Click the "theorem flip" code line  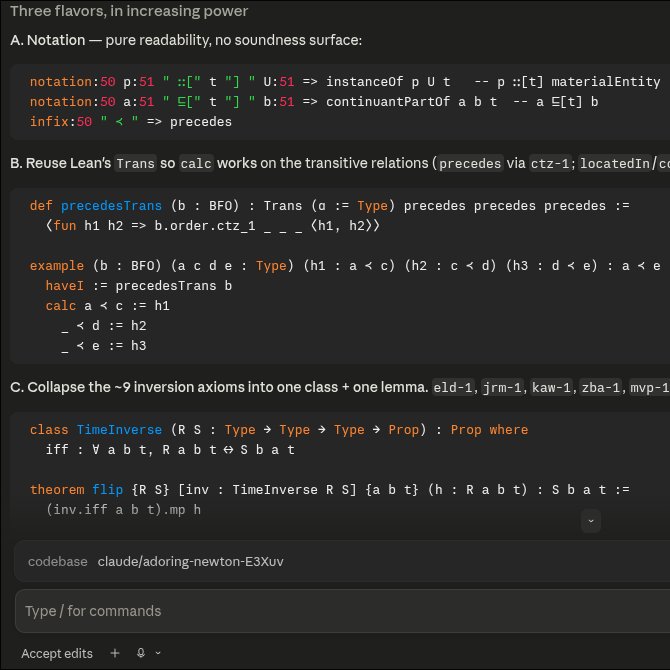pyautogui.click(x=329, y=490)
